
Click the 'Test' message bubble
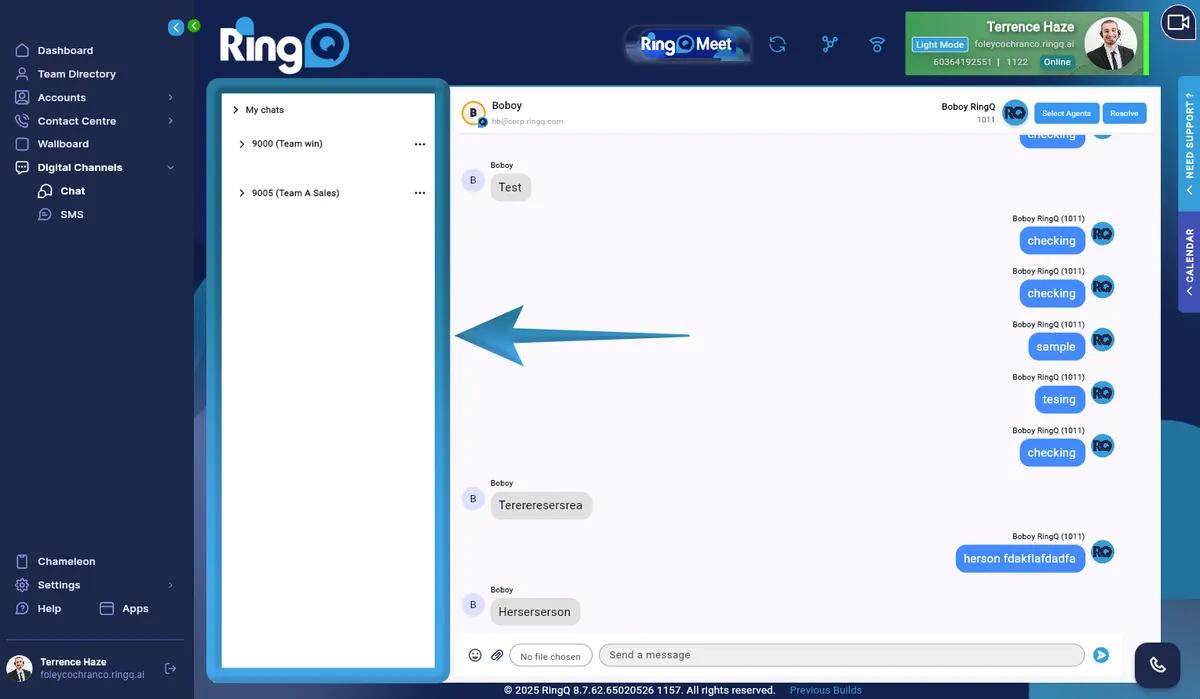pos(510,187)
